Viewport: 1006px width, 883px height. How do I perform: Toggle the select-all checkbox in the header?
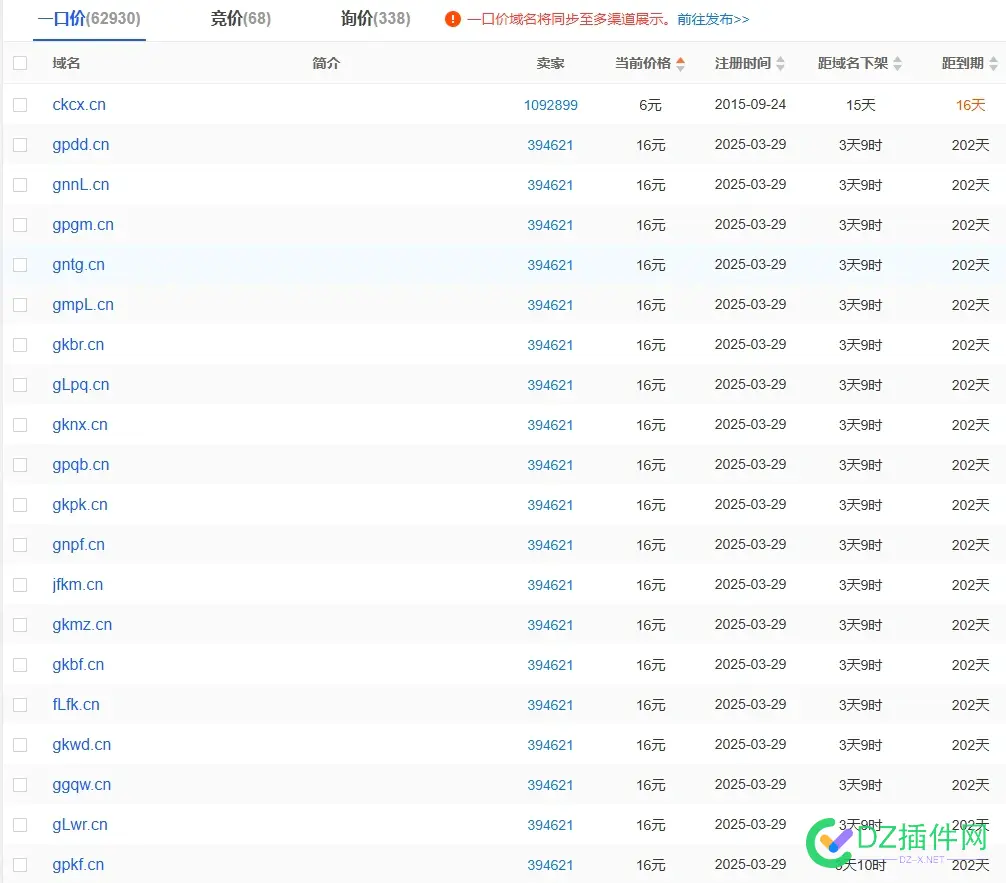[19, 62]
